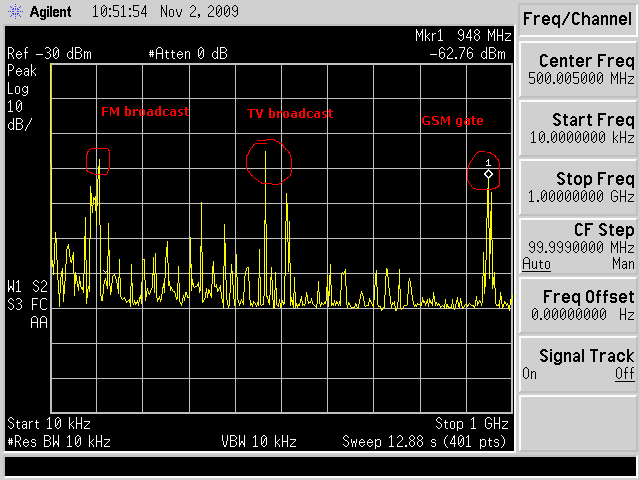Image resolution: width=640 pixels, height=480 pixels.
Task: Click the 10.0000000 kHz start frequency value
Action: [x=582, y=138]
